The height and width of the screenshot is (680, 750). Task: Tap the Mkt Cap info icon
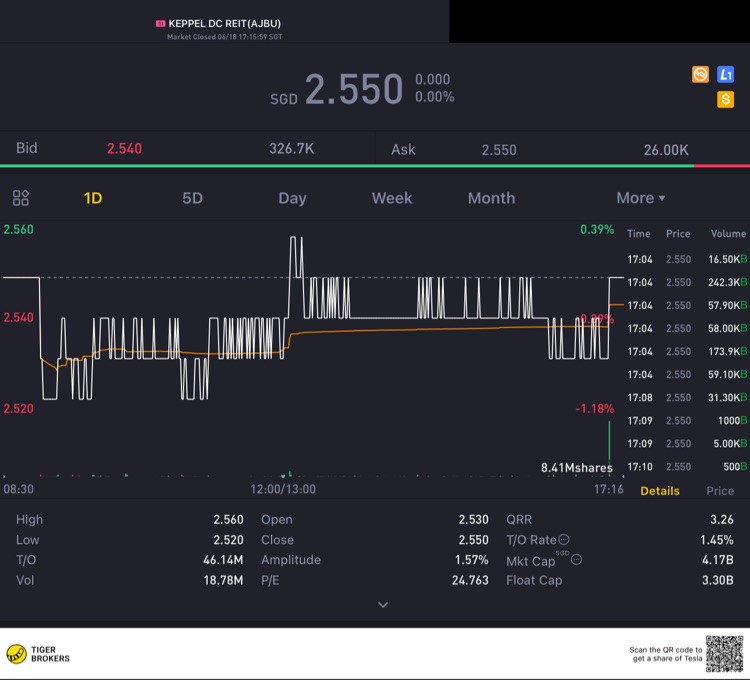click(577, 559)
